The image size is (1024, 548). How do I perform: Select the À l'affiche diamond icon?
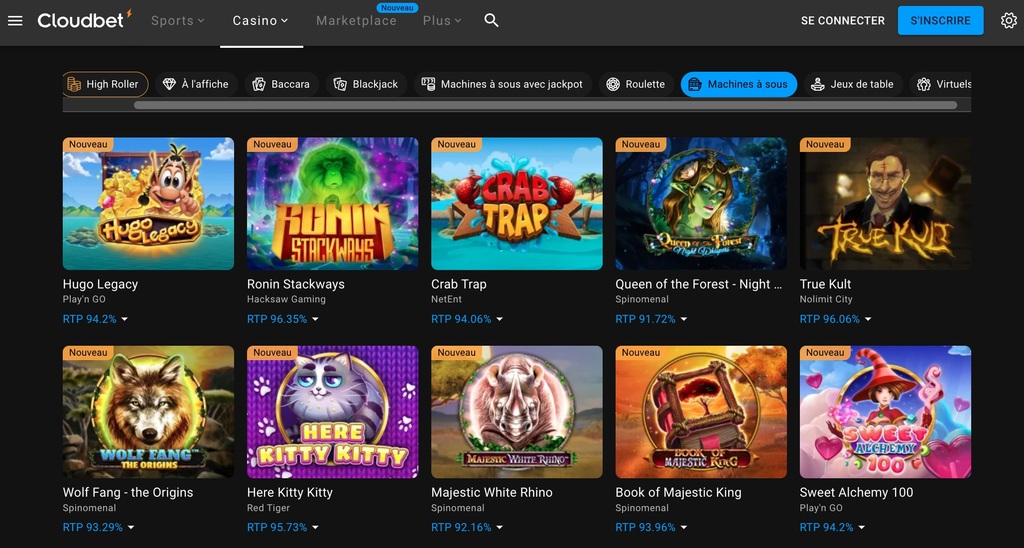click(169, 84)
